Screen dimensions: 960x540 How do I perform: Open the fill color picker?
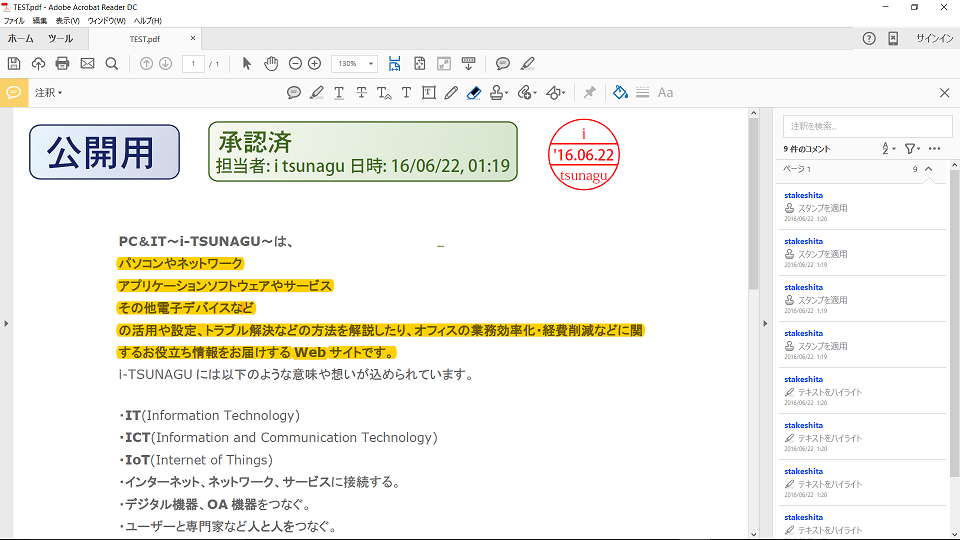tap(620, 92)
